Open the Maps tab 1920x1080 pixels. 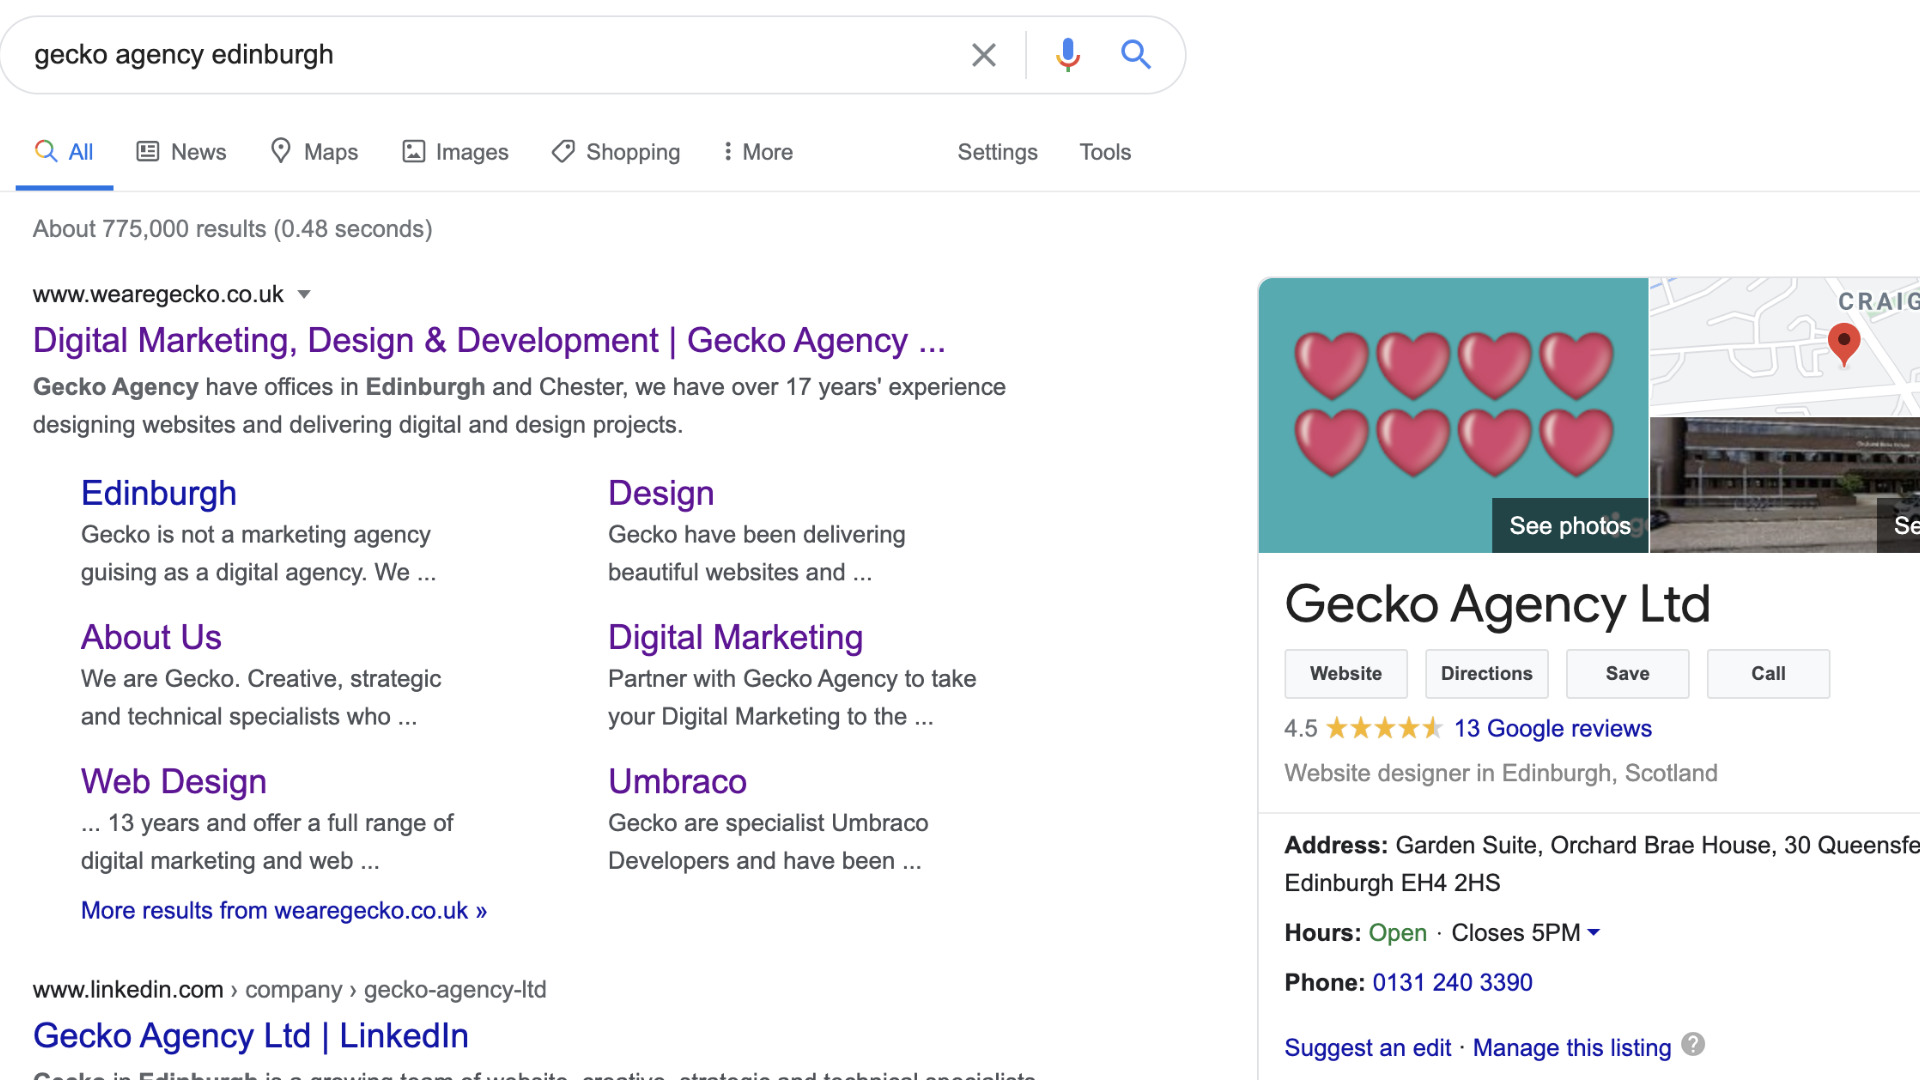(314, 152)
